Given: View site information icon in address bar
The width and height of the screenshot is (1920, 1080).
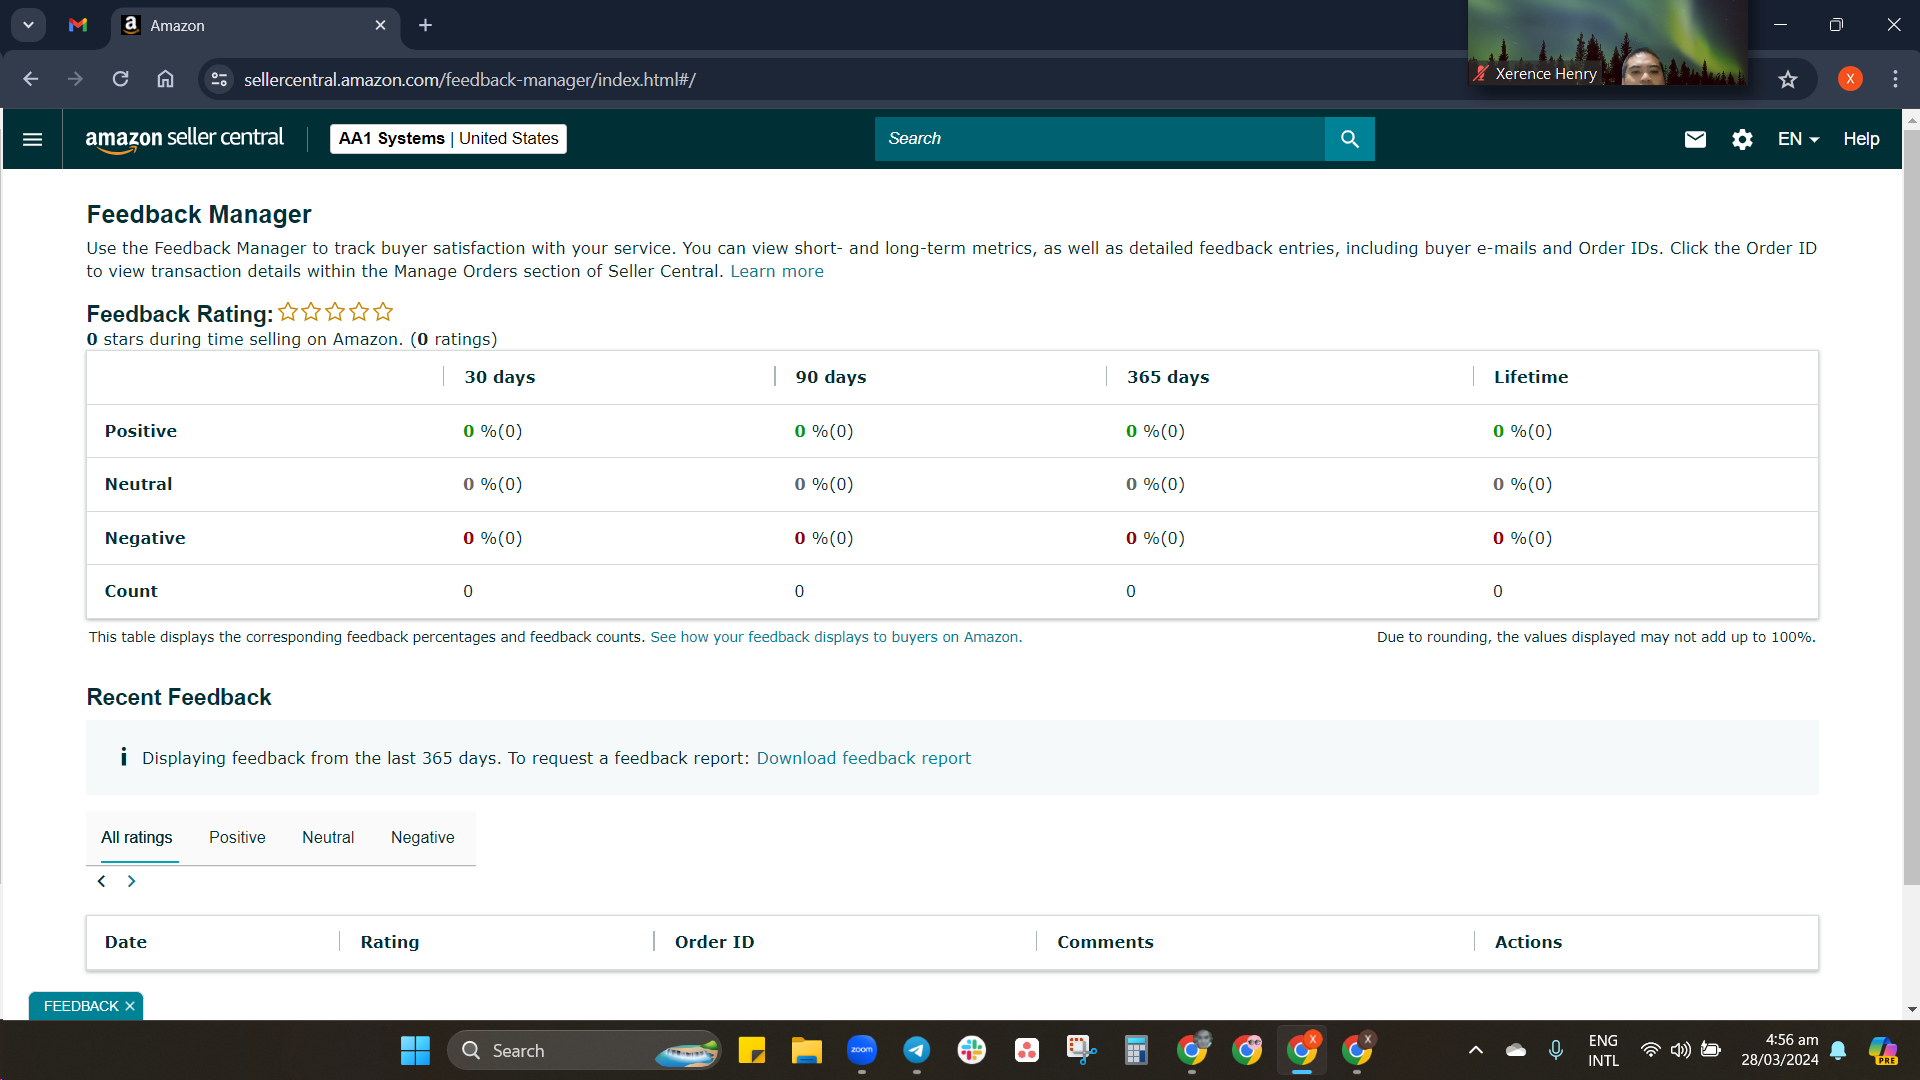Looking at the screenshot, I should point(219,79).
